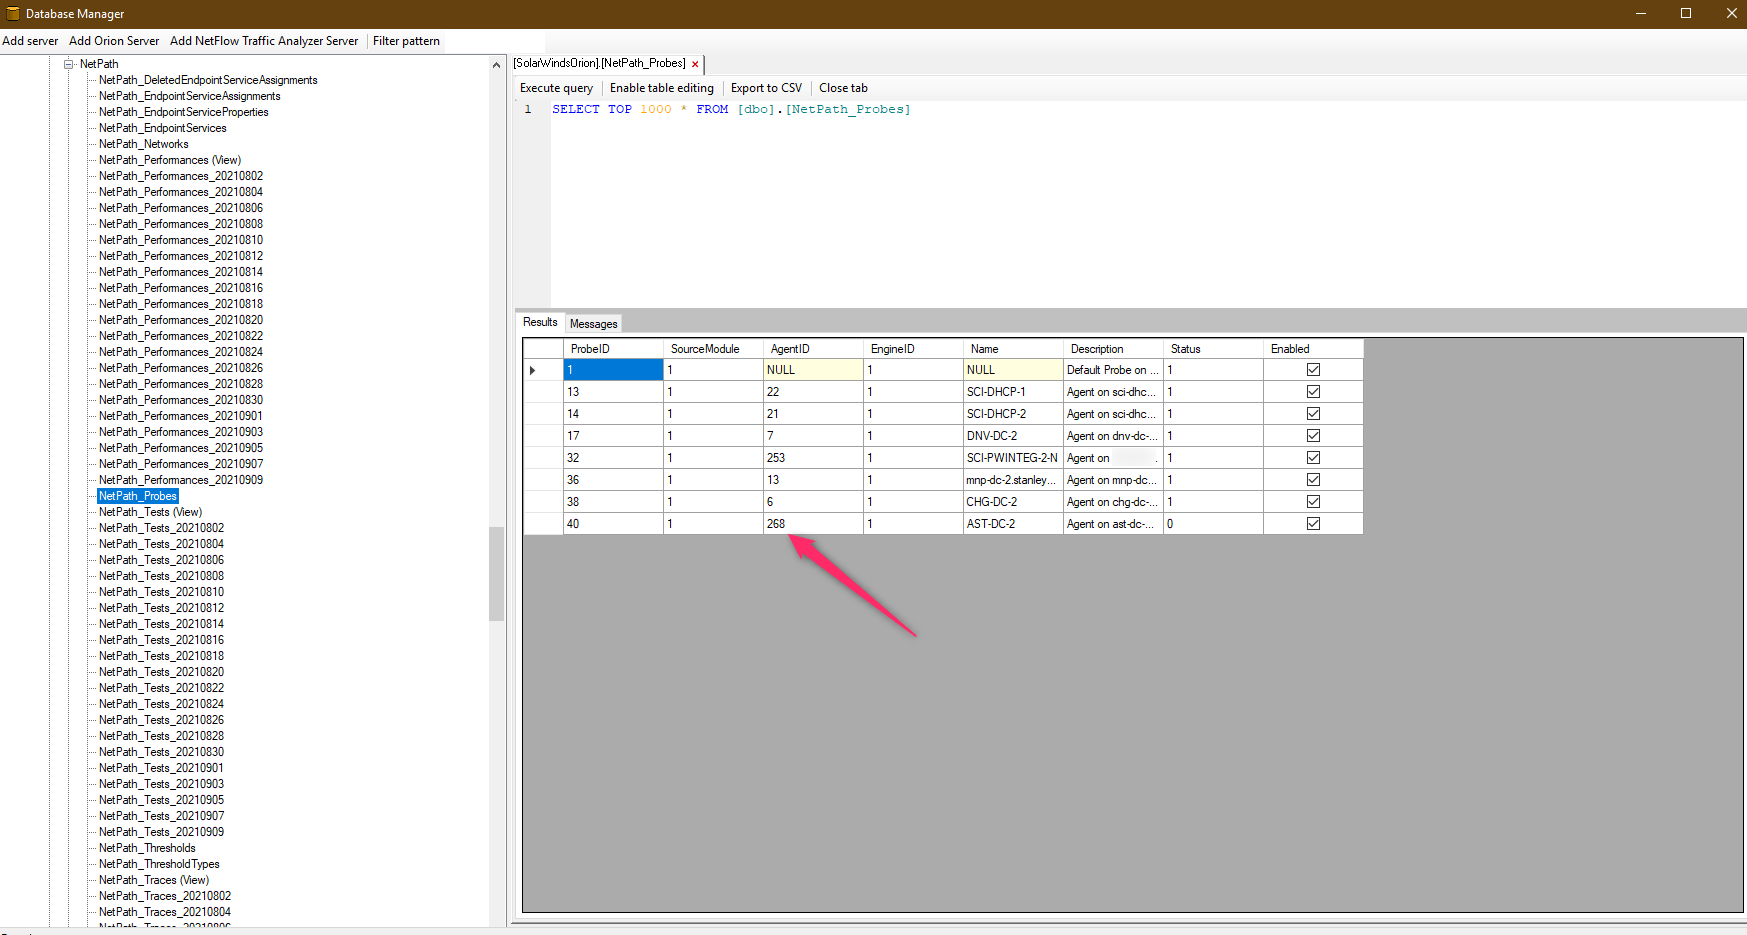
Task: Uncheck Enabled for ProbeID 1 row
Action: [1313, 370]
